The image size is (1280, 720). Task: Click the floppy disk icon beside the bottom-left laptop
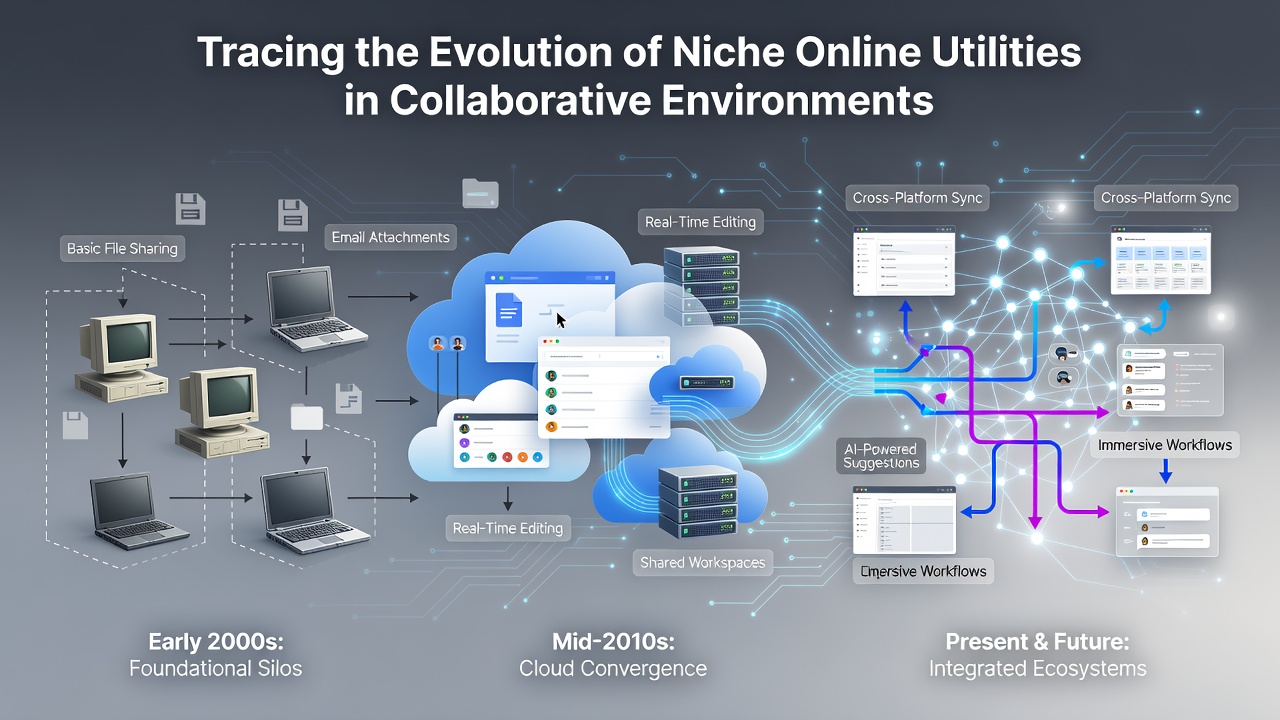point(76,425)
